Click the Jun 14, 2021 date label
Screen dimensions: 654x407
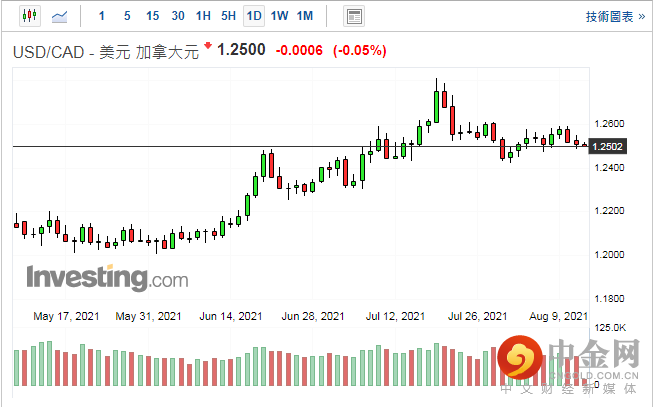tap(231, 317)
